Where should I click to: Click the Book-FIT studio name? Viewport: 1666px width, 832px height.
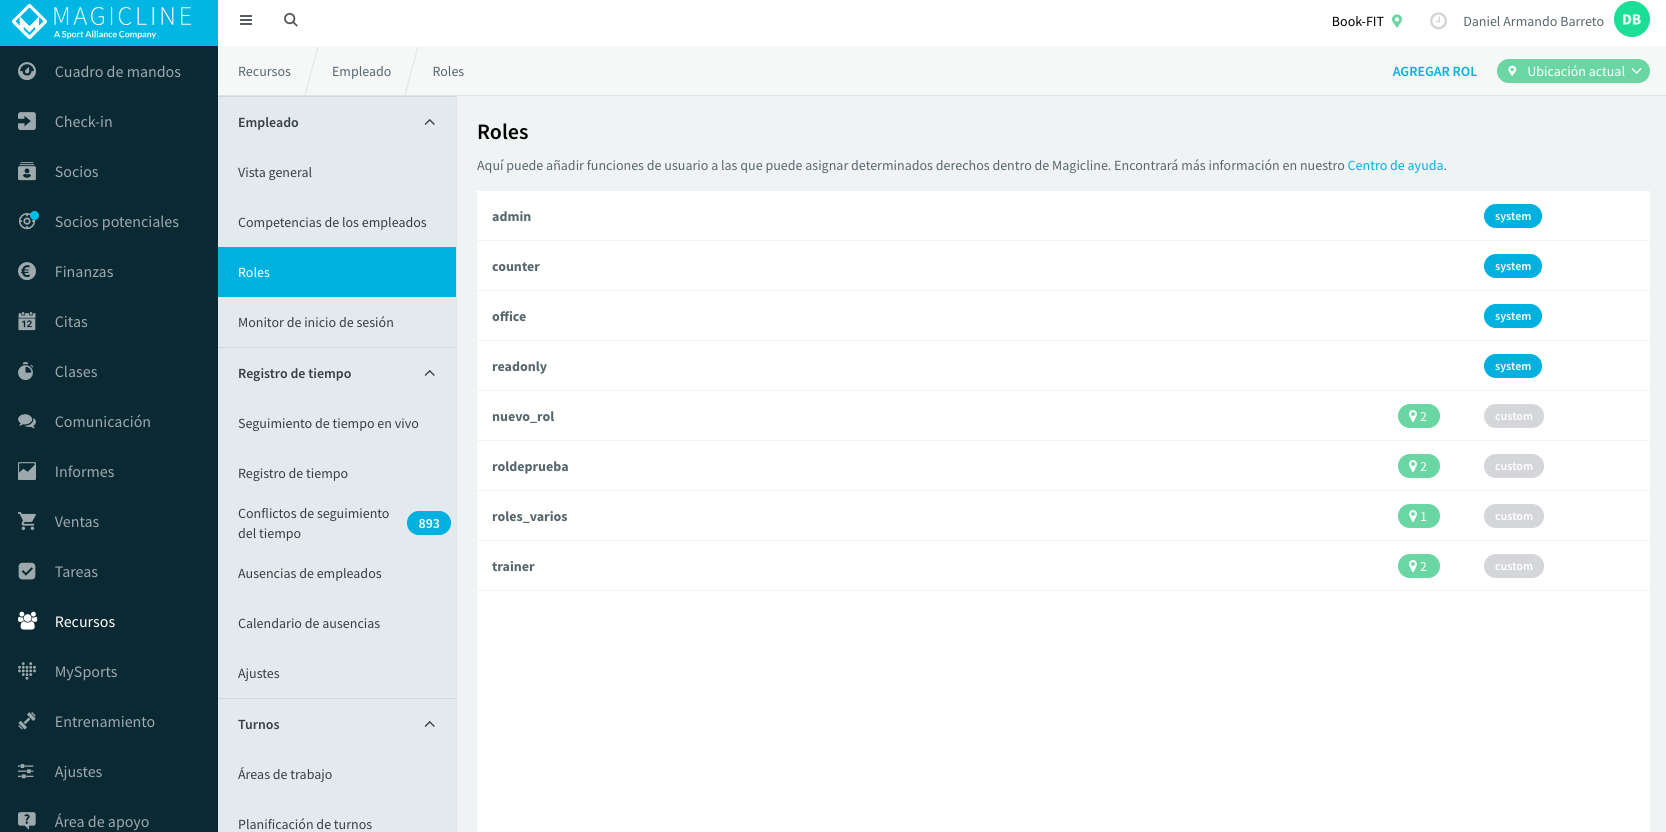tap(1357, 21)
